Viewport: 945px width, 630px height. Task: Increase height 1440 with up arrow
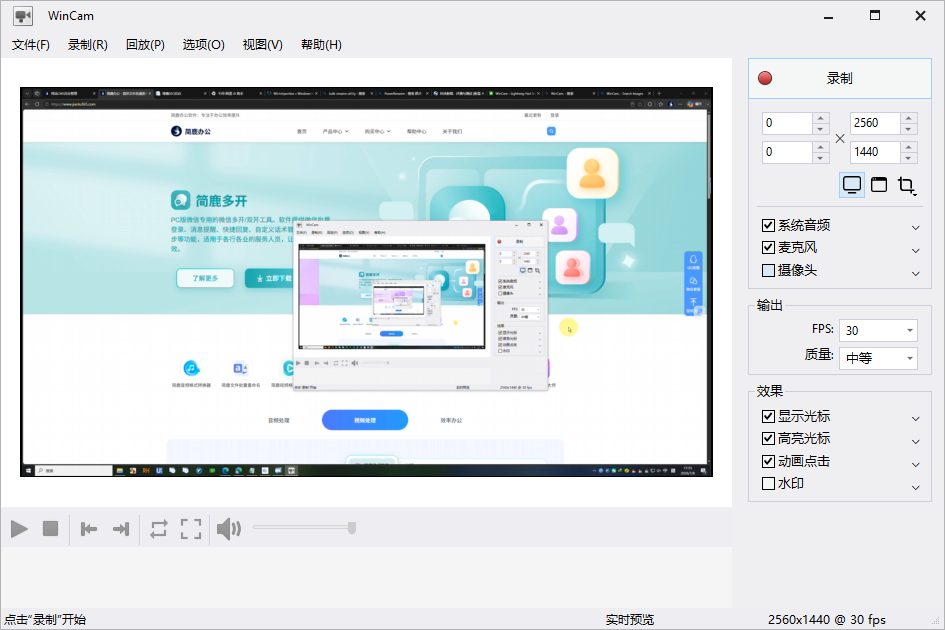[x=908, y=146]
